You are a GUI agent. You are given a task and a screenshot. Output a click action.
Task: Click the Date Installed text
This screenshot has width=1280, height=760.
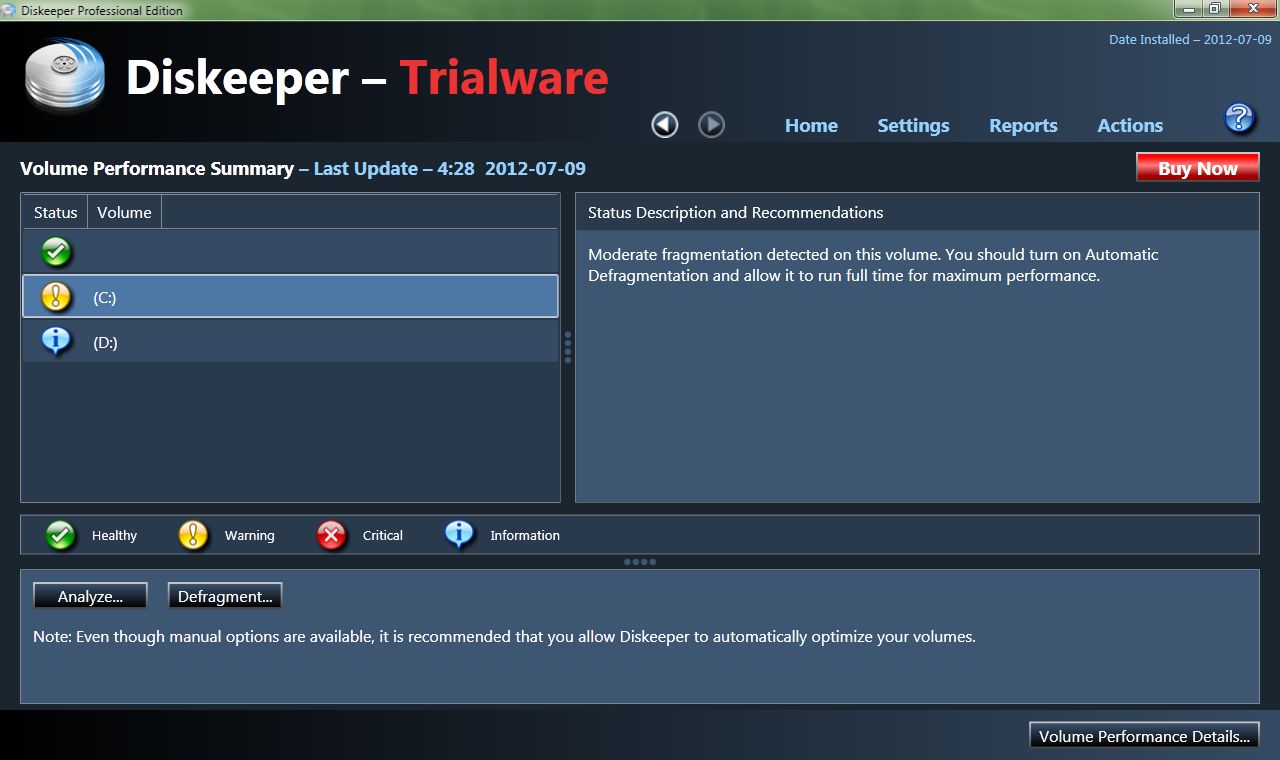(1190, 40)
